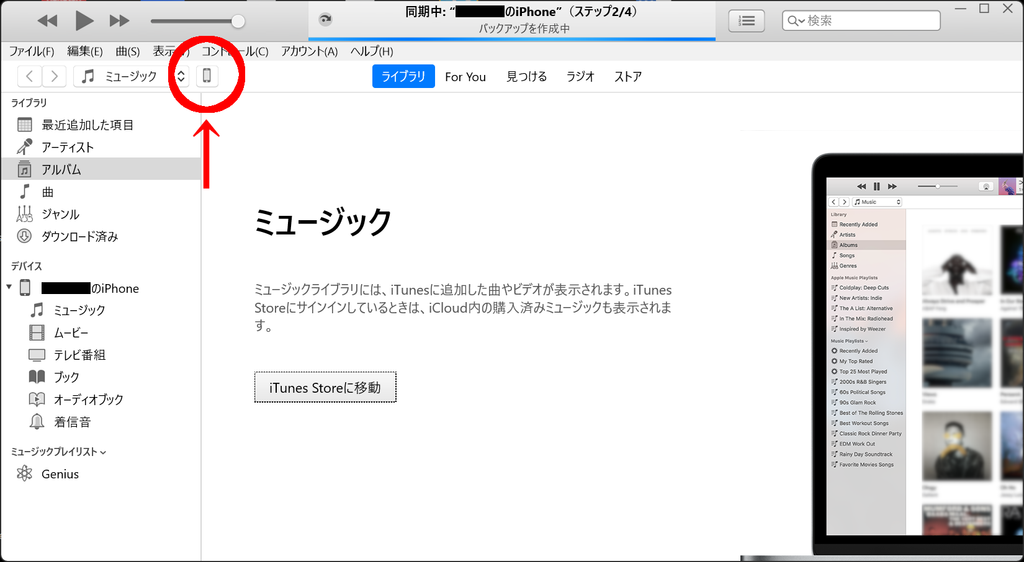This screenshot has width=1024, height=562.
Task: Click the バックアップを作成中 status text
Action: [x=524, y=29]
